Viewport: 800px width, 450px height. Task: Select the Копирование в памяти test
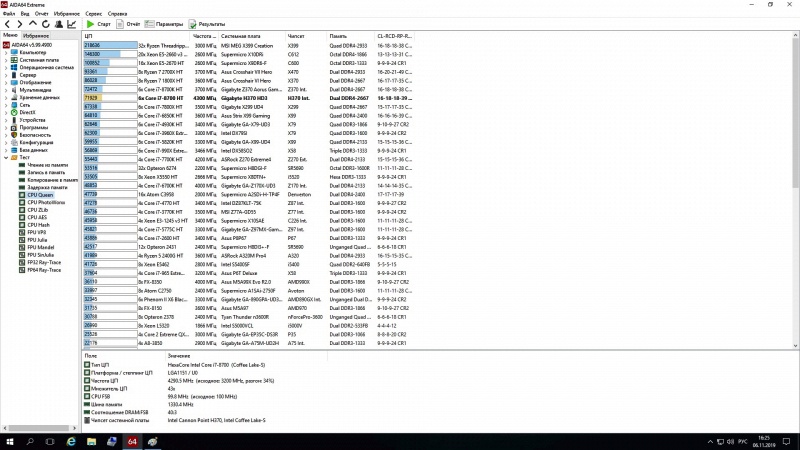coord(53,180)
